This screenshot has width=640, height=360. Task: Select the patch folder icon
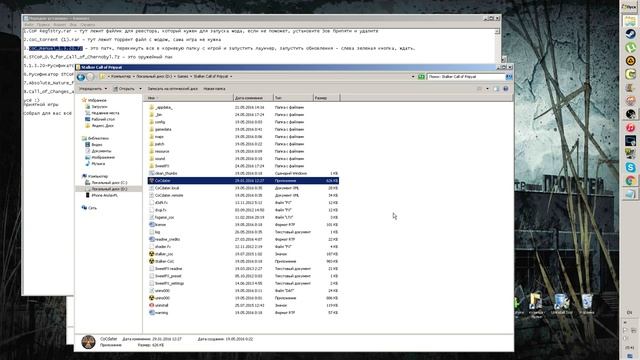click(151, 144)
